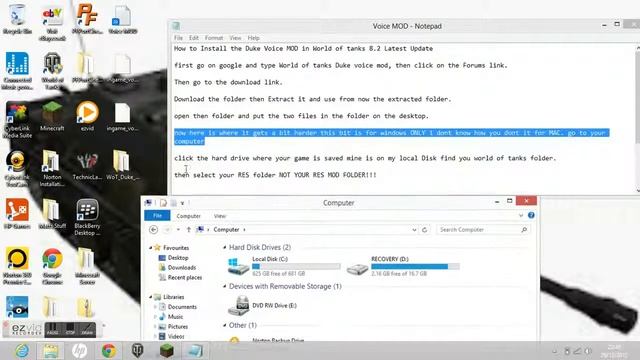
Task: Open the TechnicLauncher desktop icon
Action: (x=87, y=166)
